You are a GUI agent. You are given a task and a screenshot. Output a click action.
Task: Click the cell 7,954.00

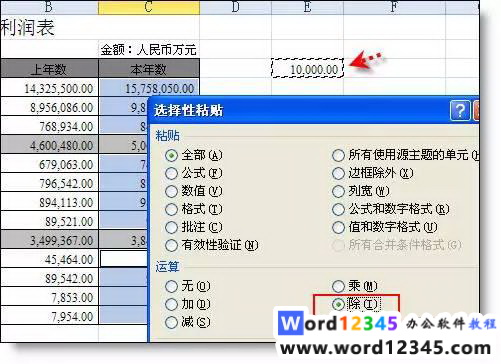coord(49,316)
